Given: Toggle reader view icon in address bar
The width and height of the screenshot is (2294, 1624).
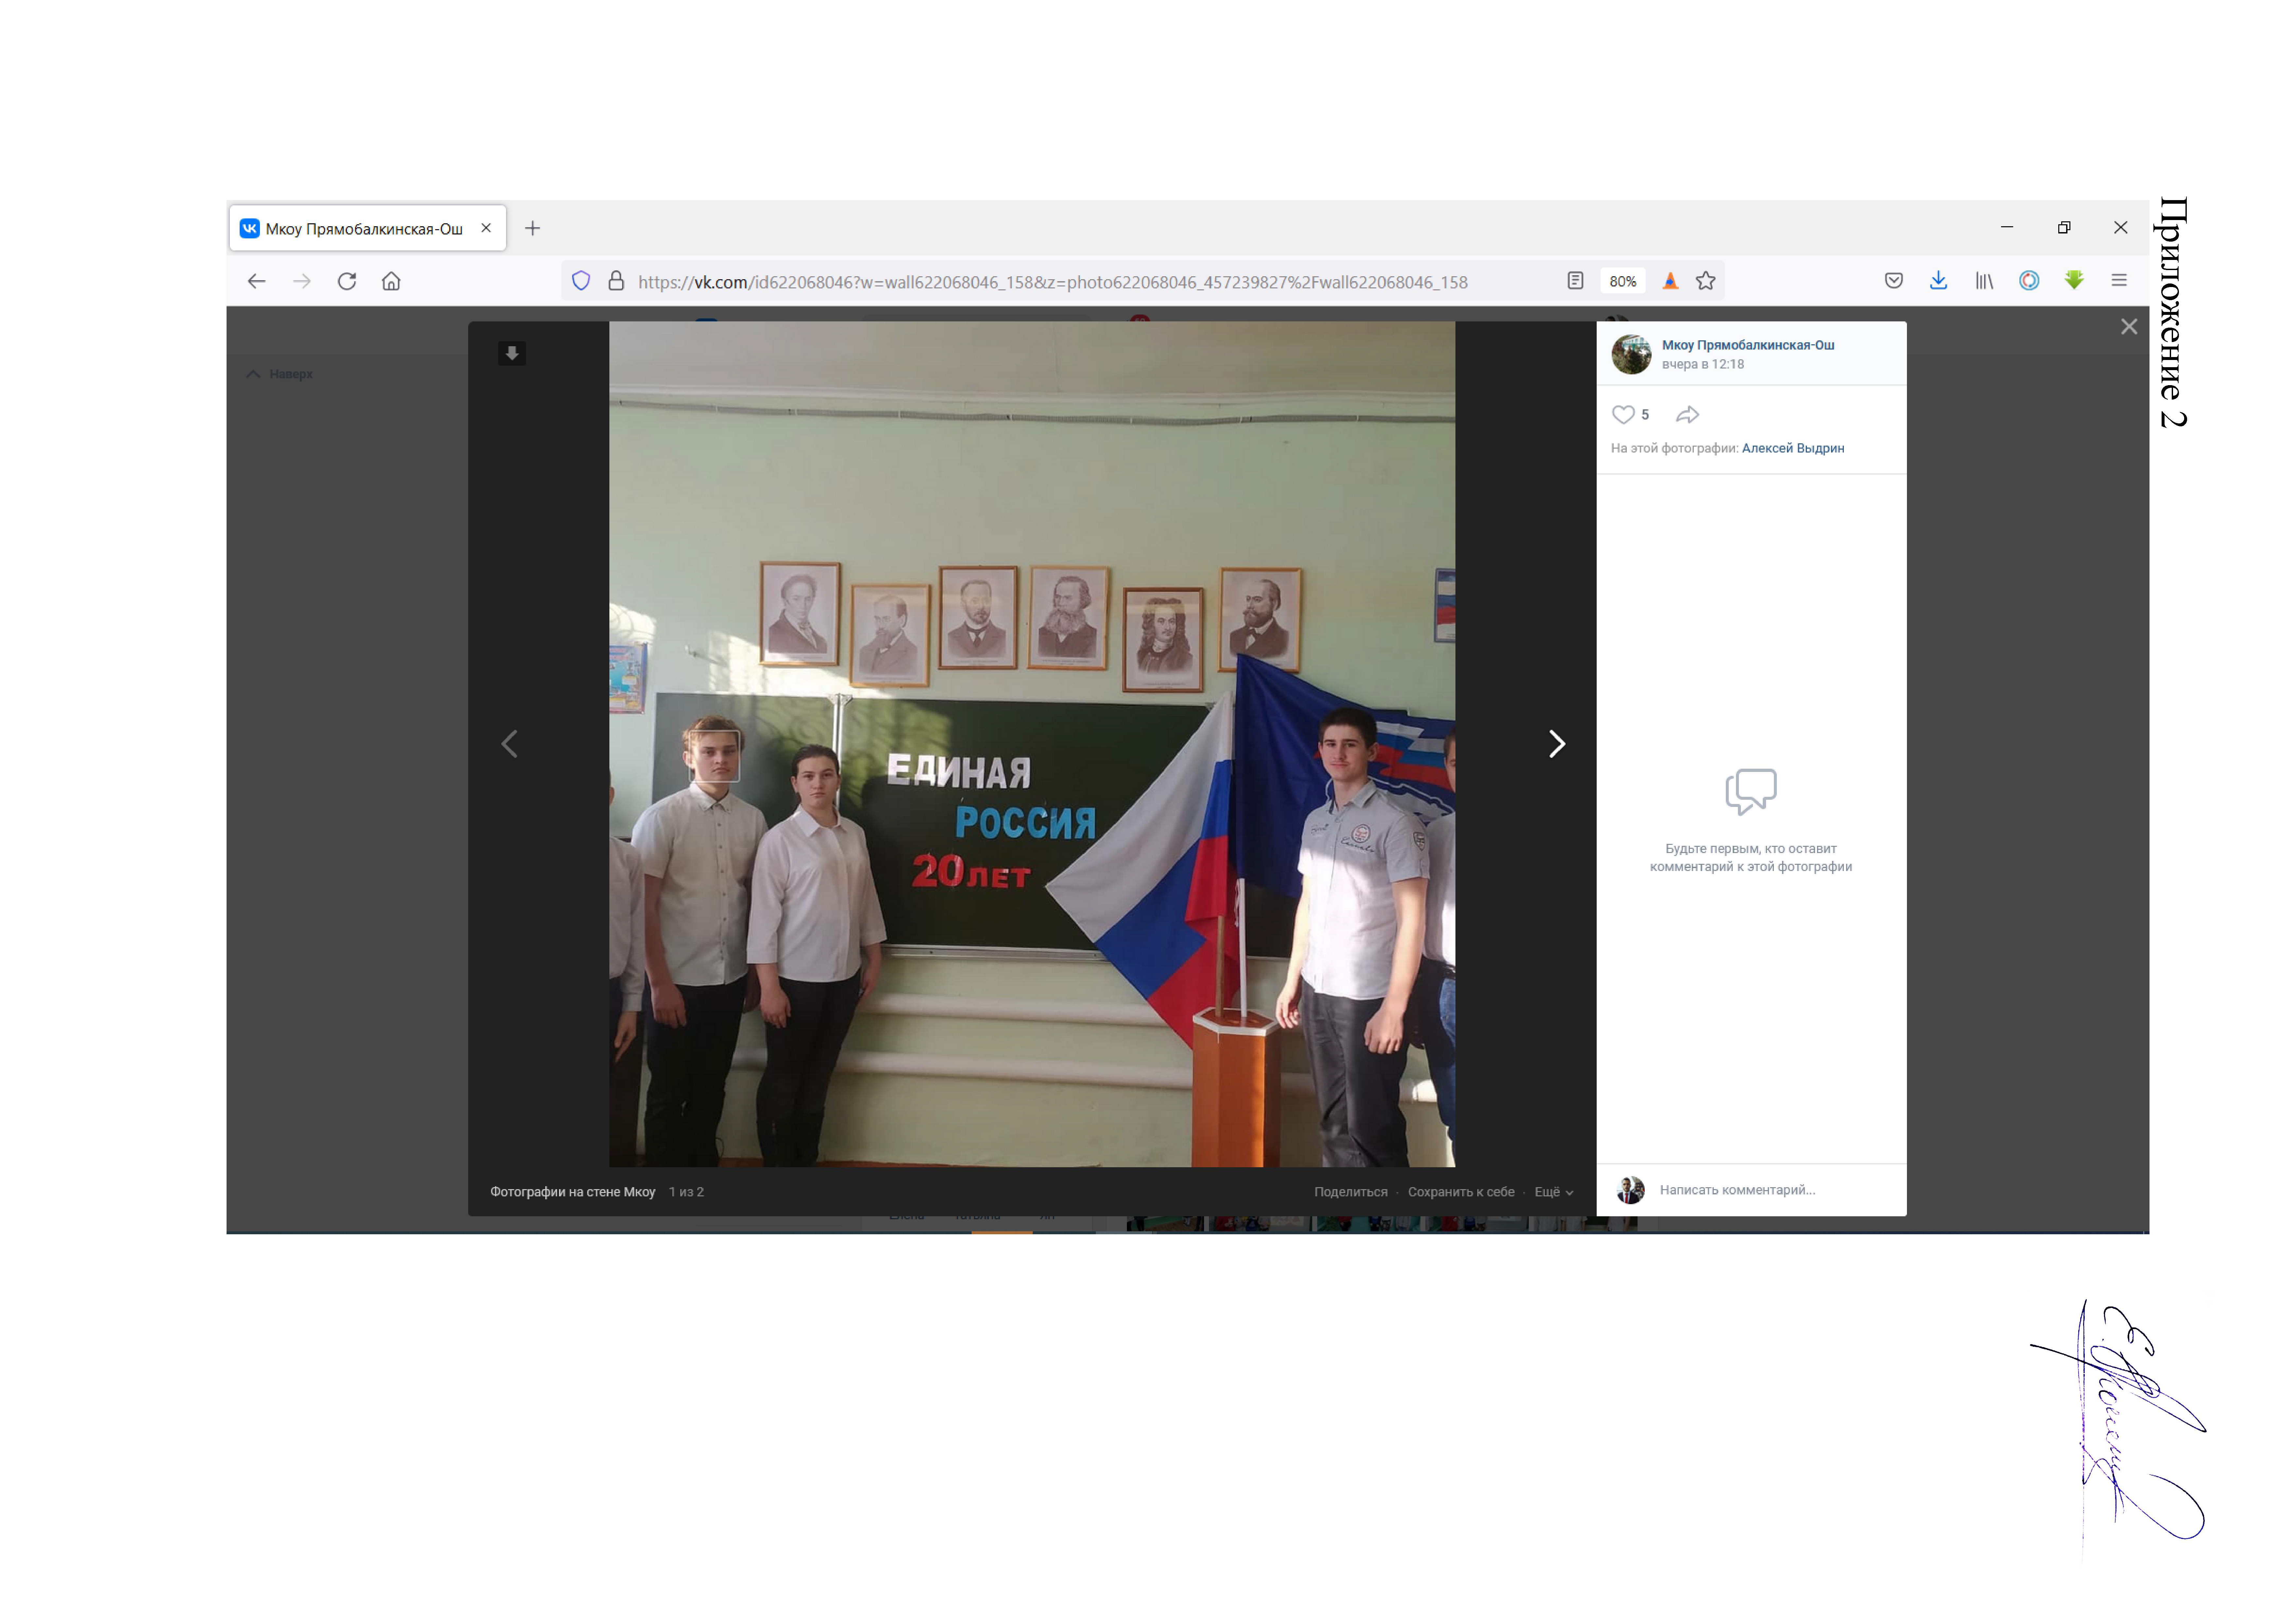Looking at the screenshot, I should [1575, 281].
